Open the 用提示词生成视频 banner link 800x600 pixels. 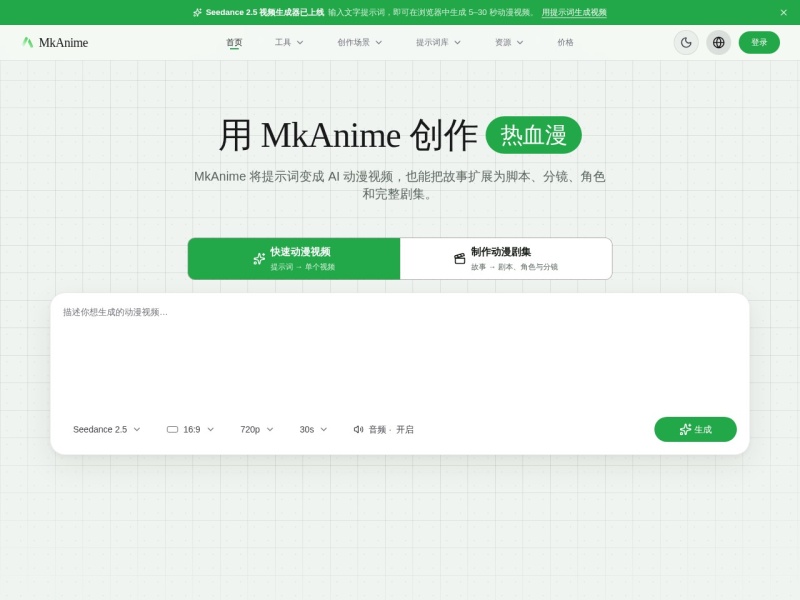[x=574, y=12]
